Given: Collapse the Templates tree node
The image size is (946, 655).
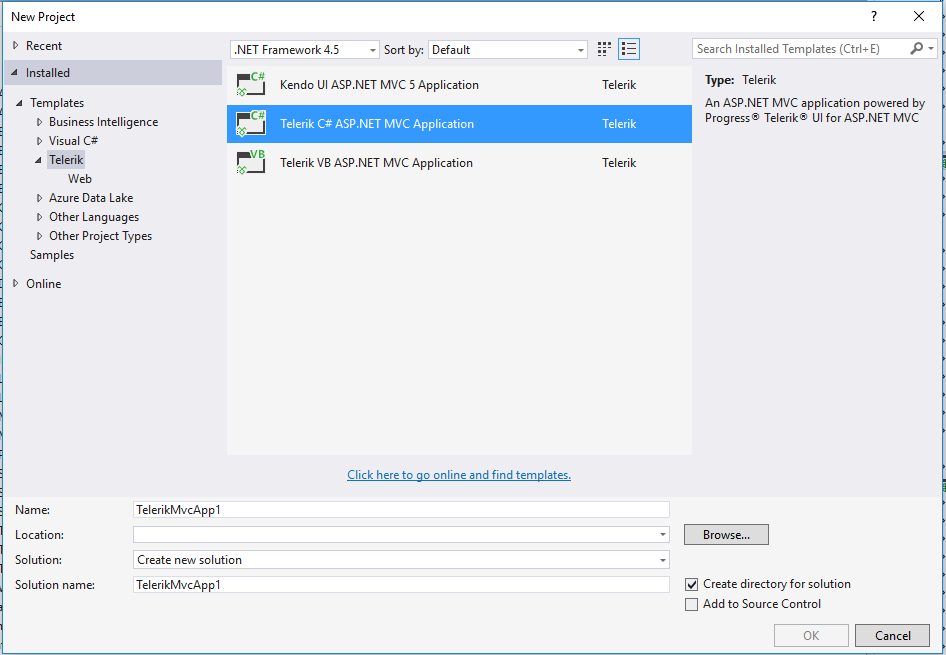Looking at the screenshot, I should coord(19,103).
